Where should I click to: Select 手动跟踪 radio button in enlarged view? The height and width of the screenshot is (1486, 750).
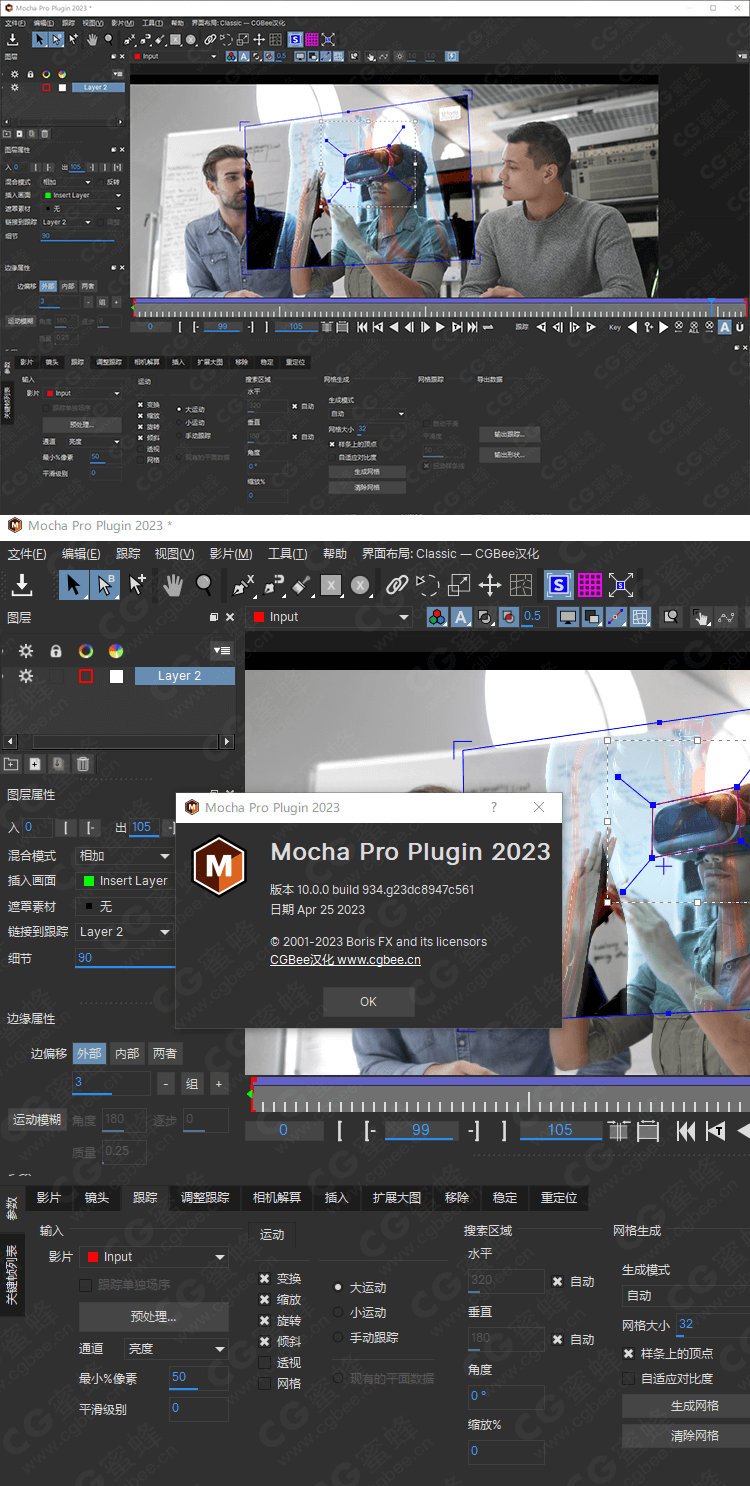click(339, 1337)
